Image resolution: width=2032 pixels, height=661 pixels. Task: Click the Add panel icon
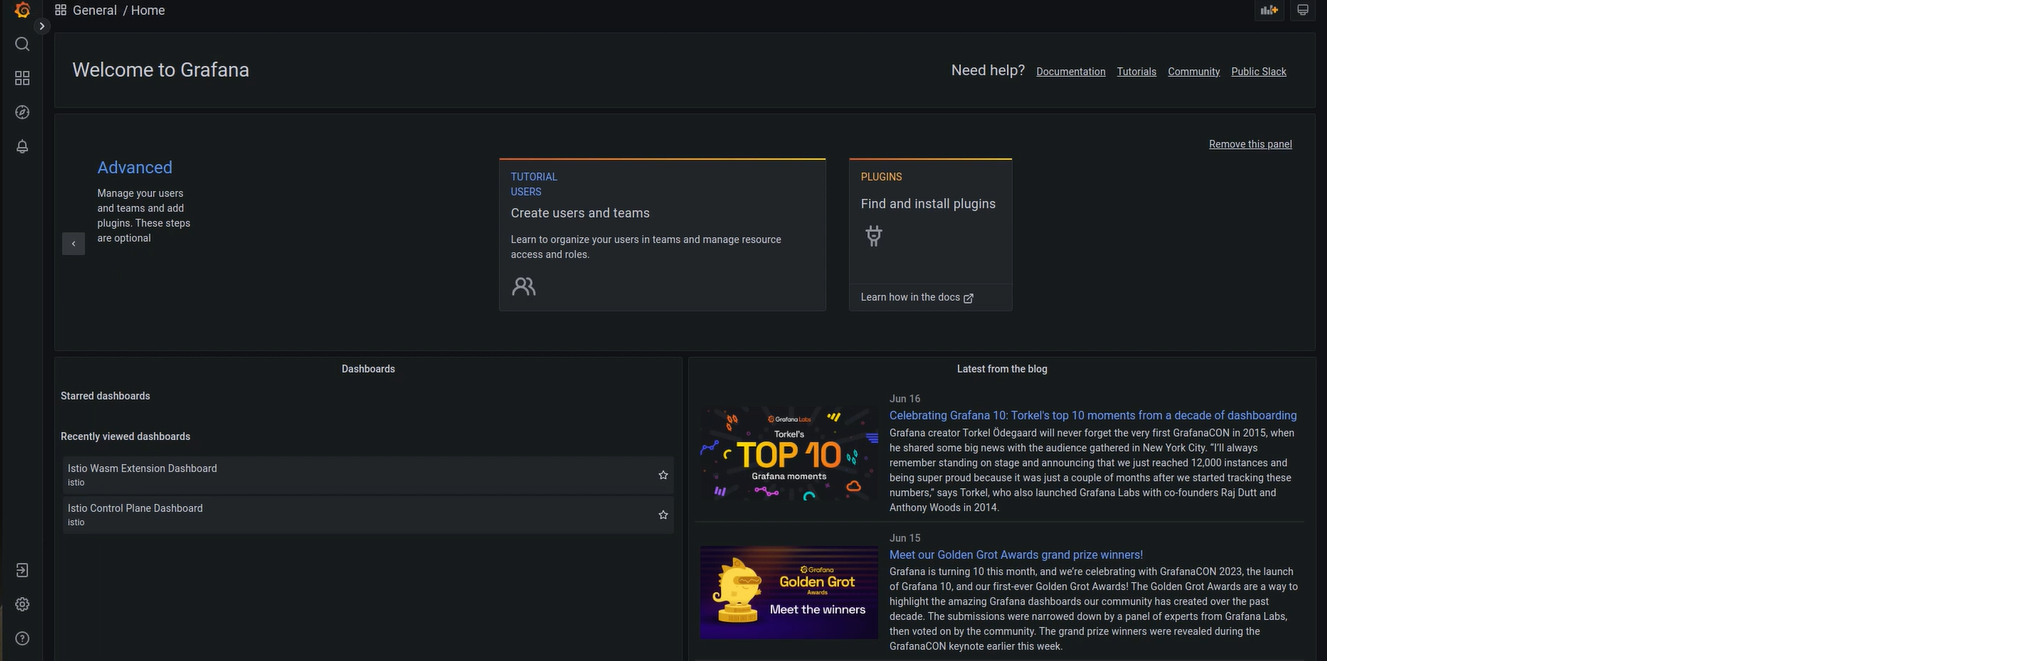point(1269,10)
